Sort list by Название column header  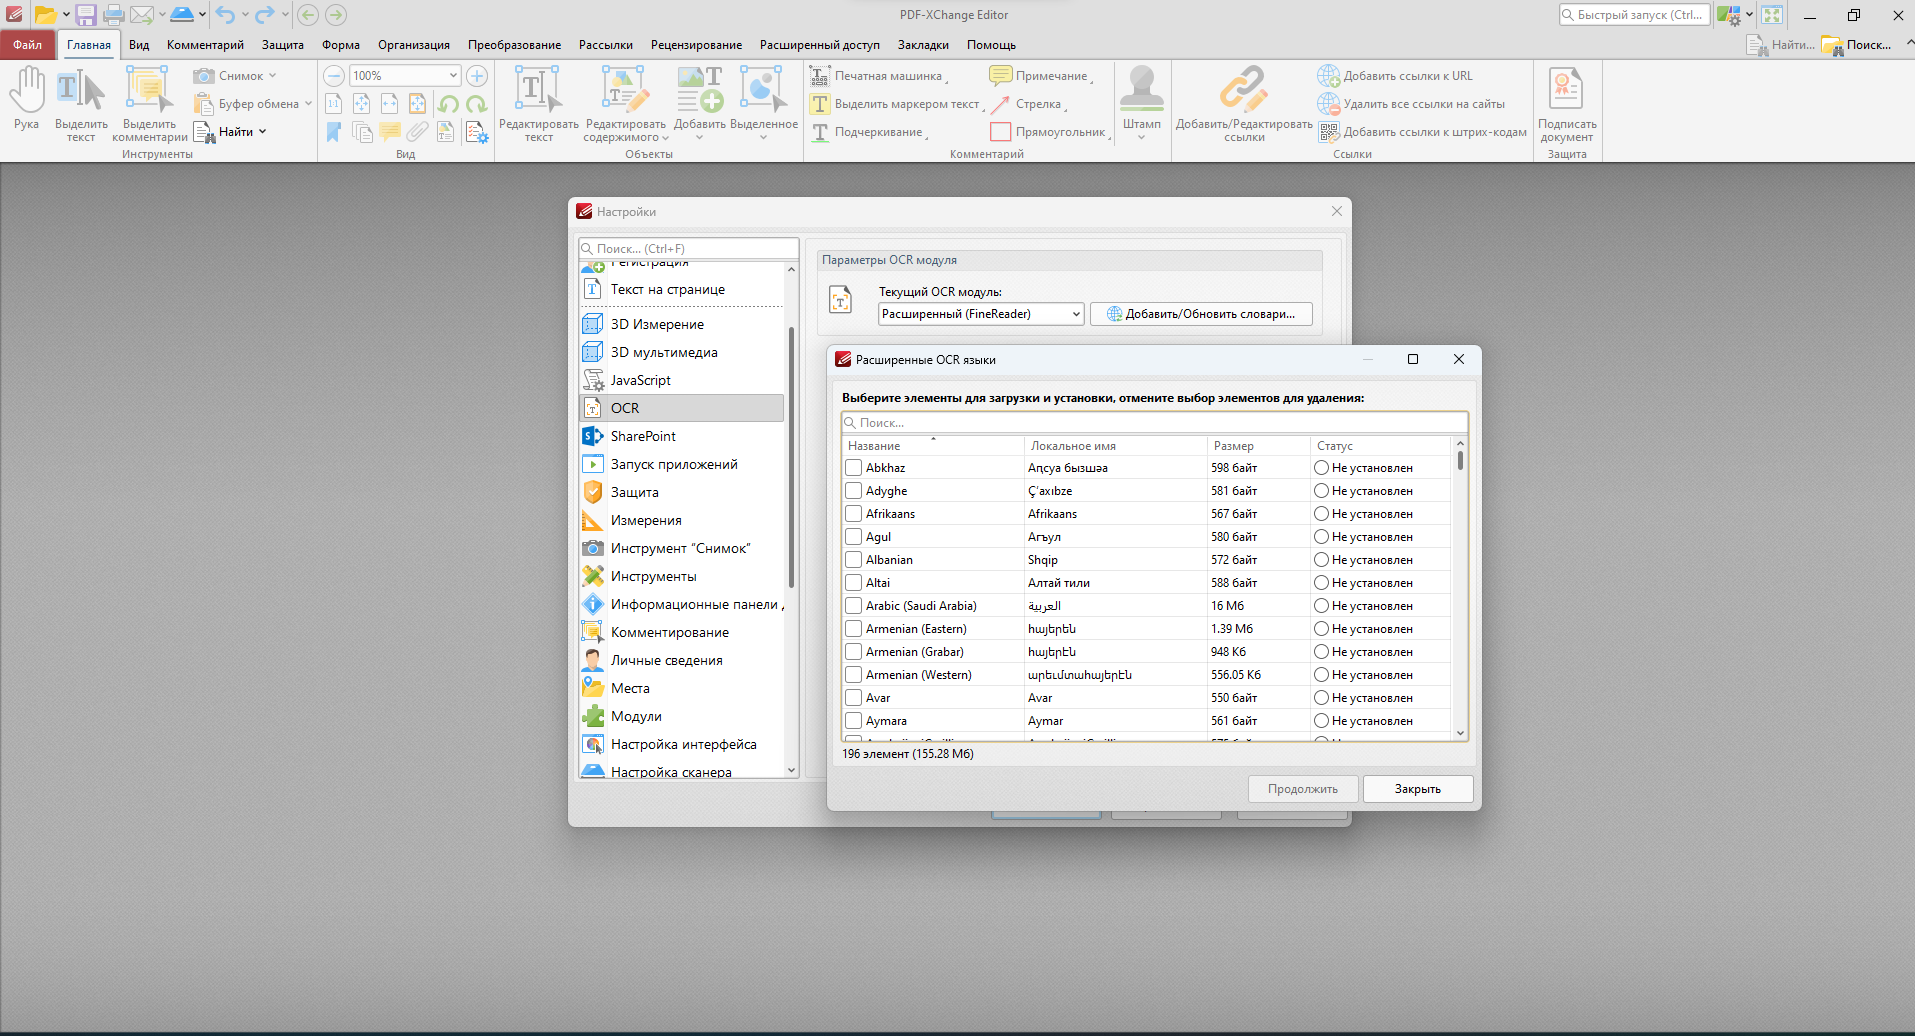[933, 446]
